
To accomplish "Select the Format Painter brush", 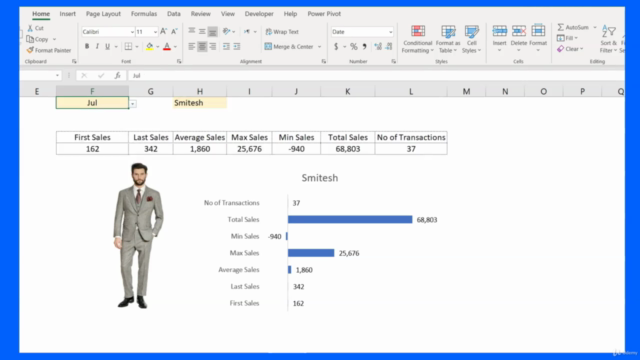I will coord(30,50).
